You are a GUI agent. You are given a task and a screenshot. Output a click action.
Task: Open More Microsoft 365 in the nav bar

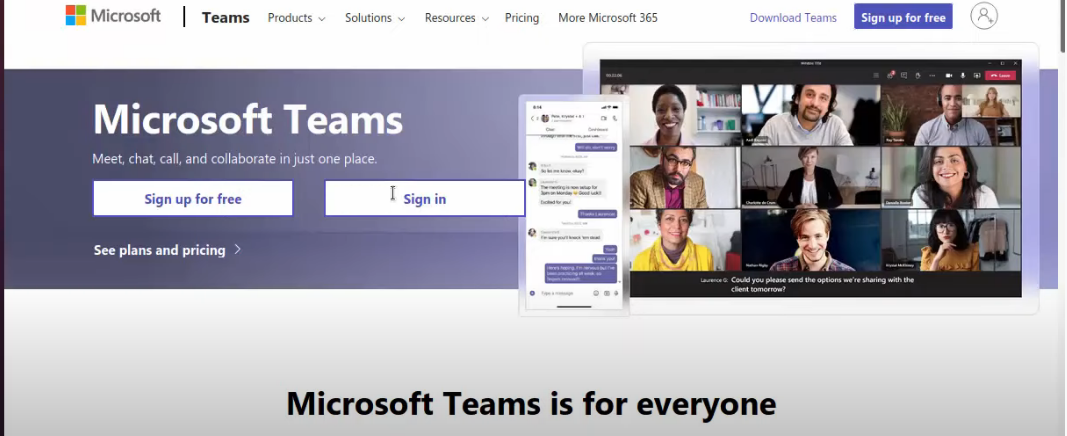[608, 18]
